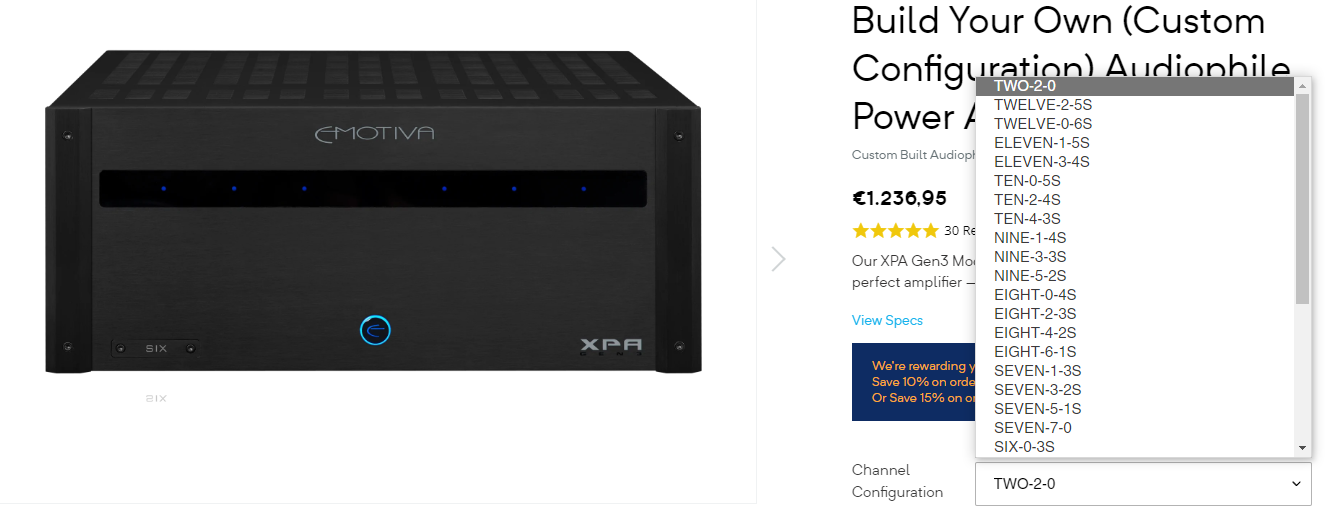
Task: Open the View Specs link
Action: (x=887, y=320)
